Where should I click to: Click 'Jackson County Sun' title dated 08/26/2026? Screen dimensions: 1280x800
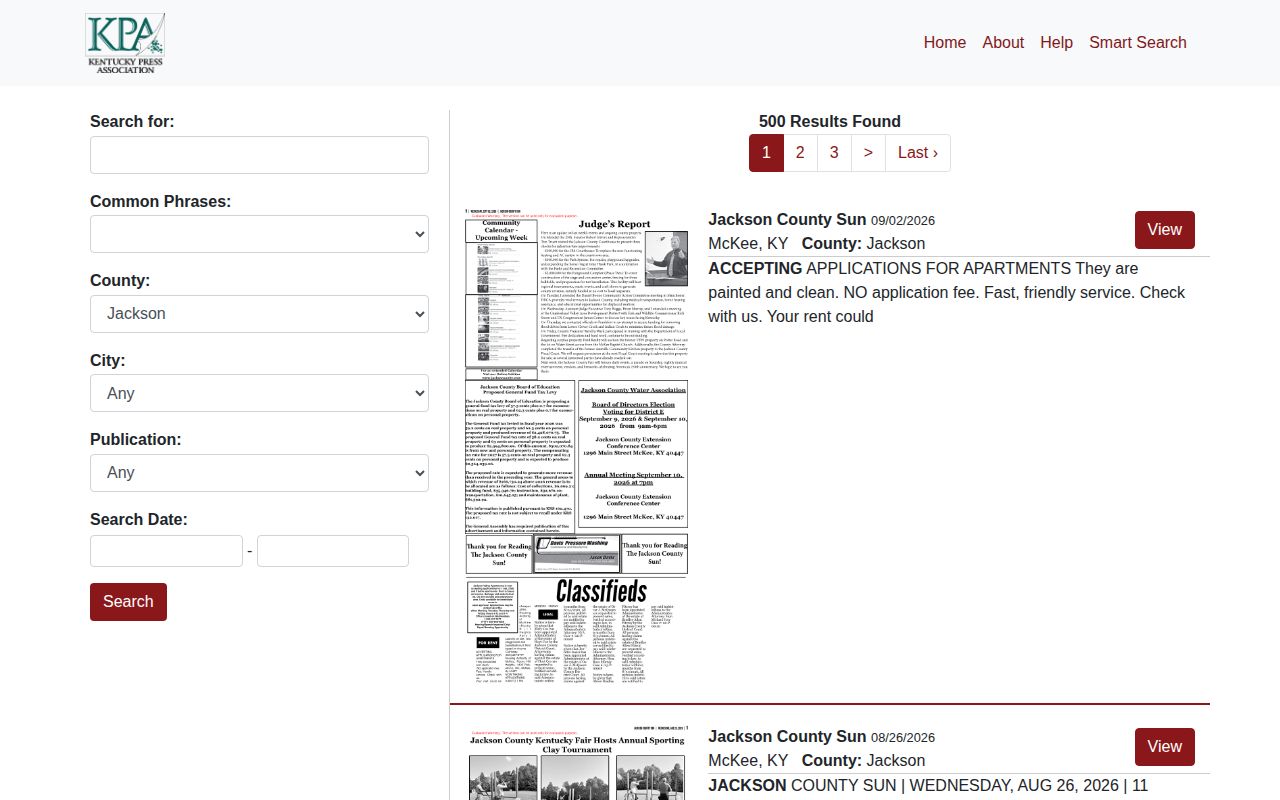tap(787, 737)
